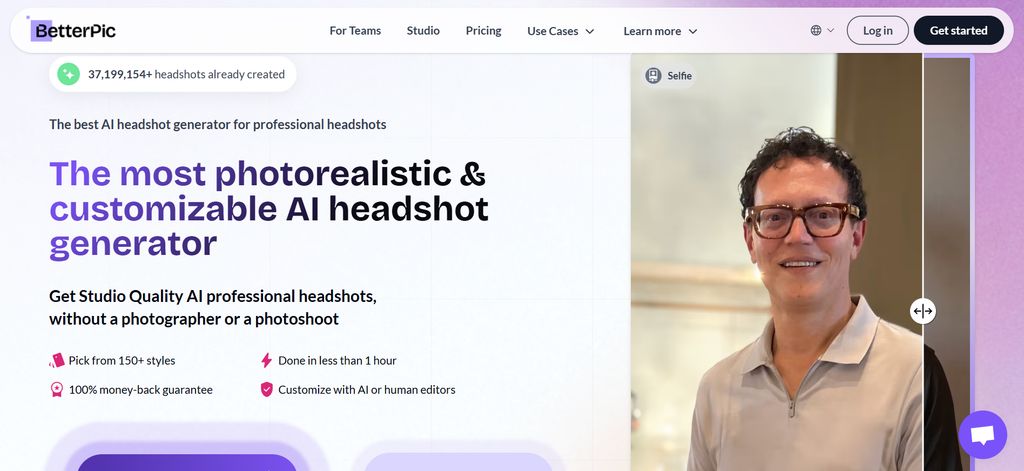Image resolution: width=1024 pixels, height=471 pixels.
Task: Open the globe language selector
Action: coord(822,30)
